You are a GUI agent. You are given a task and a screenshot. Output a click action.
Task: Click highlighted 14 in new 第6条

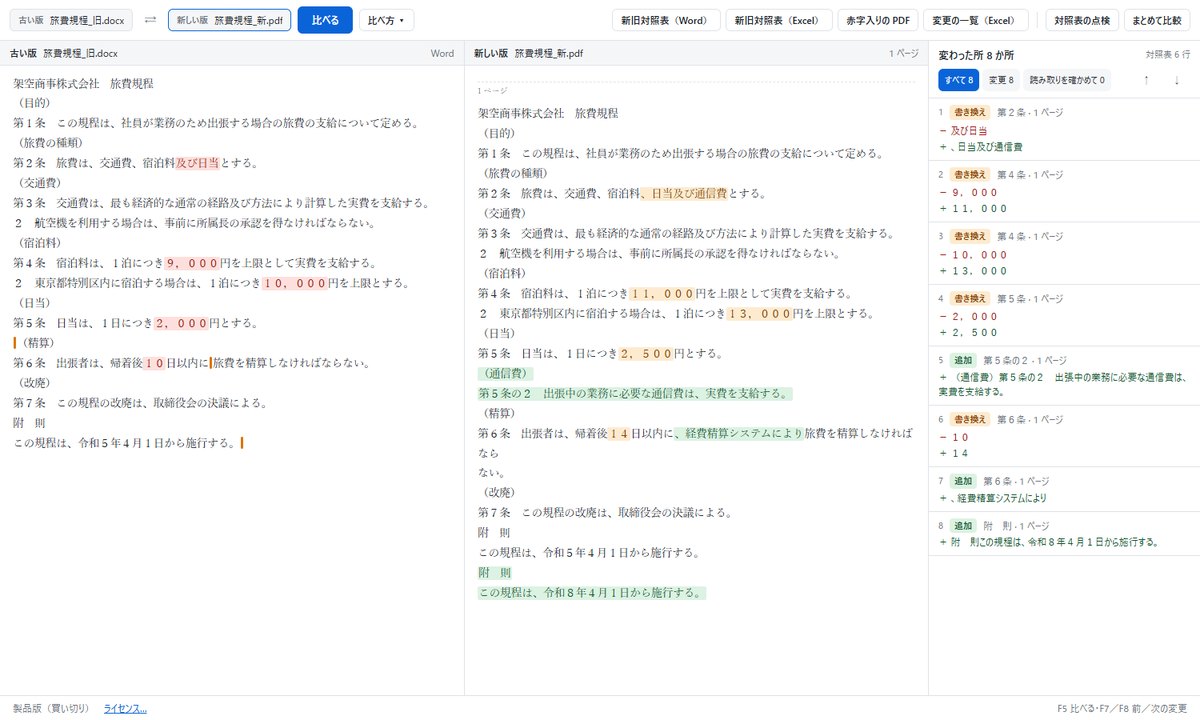coord(619,433)
